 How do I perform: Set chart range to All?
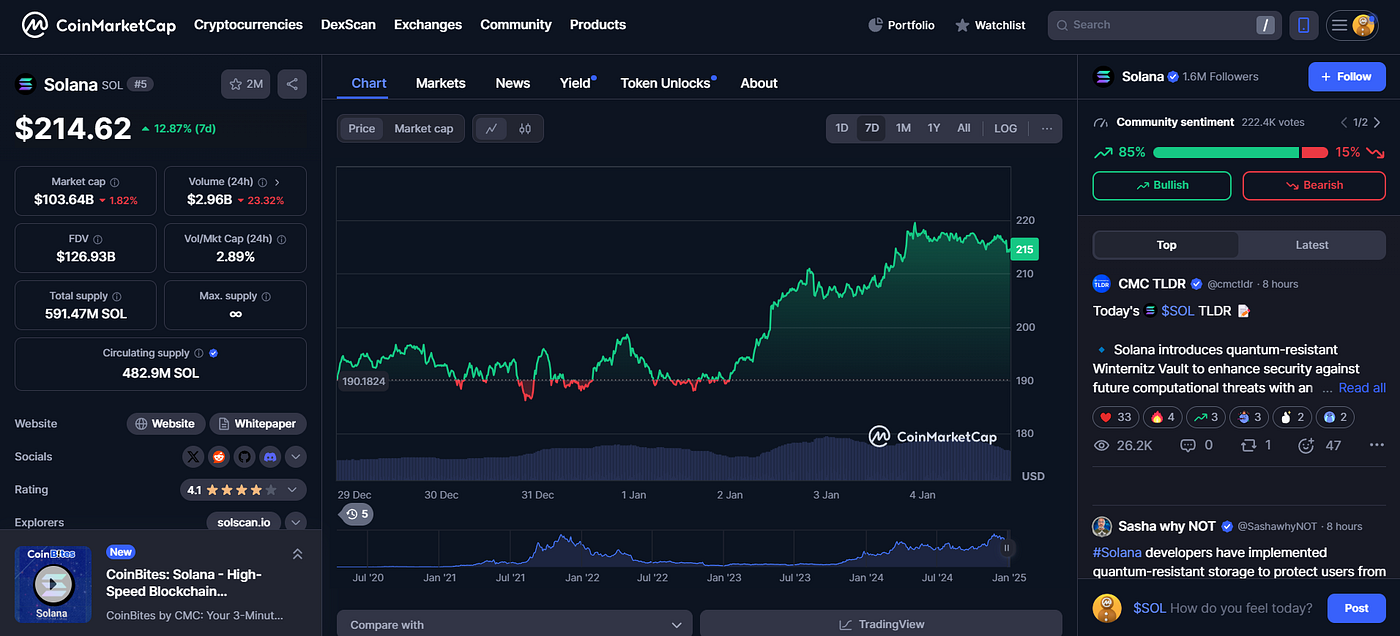click(964, 128)
